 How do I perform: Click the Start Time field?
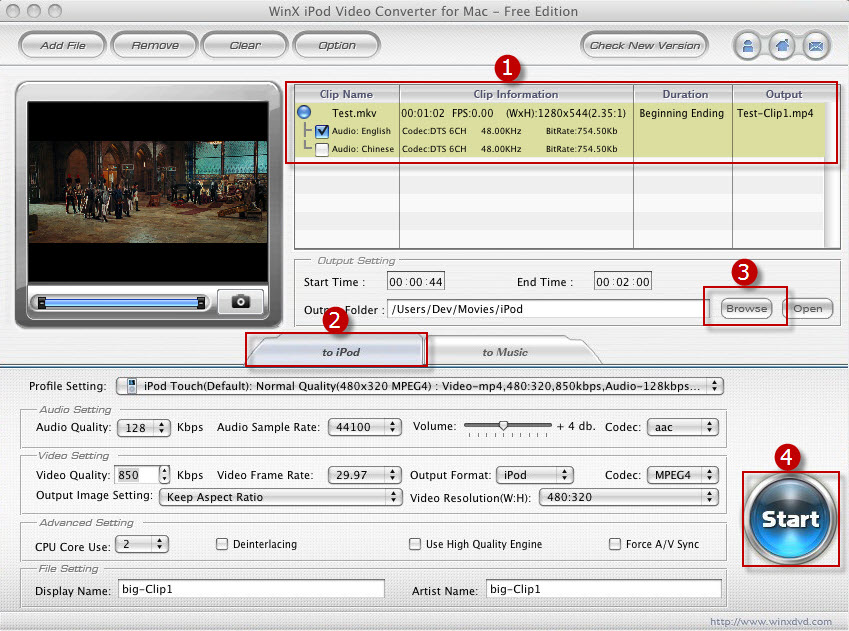[415, 282]
